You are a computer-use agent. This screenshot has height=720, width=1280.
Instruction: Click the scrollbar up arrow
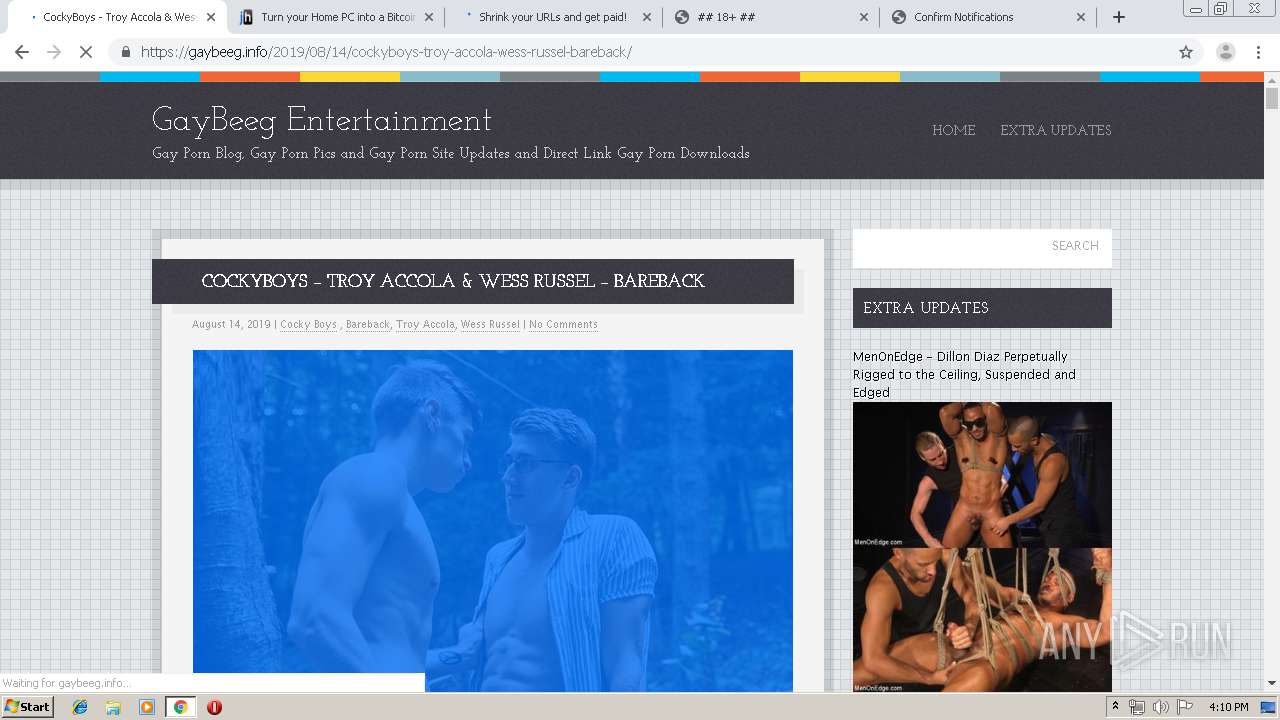click(x=1272, y=79)
